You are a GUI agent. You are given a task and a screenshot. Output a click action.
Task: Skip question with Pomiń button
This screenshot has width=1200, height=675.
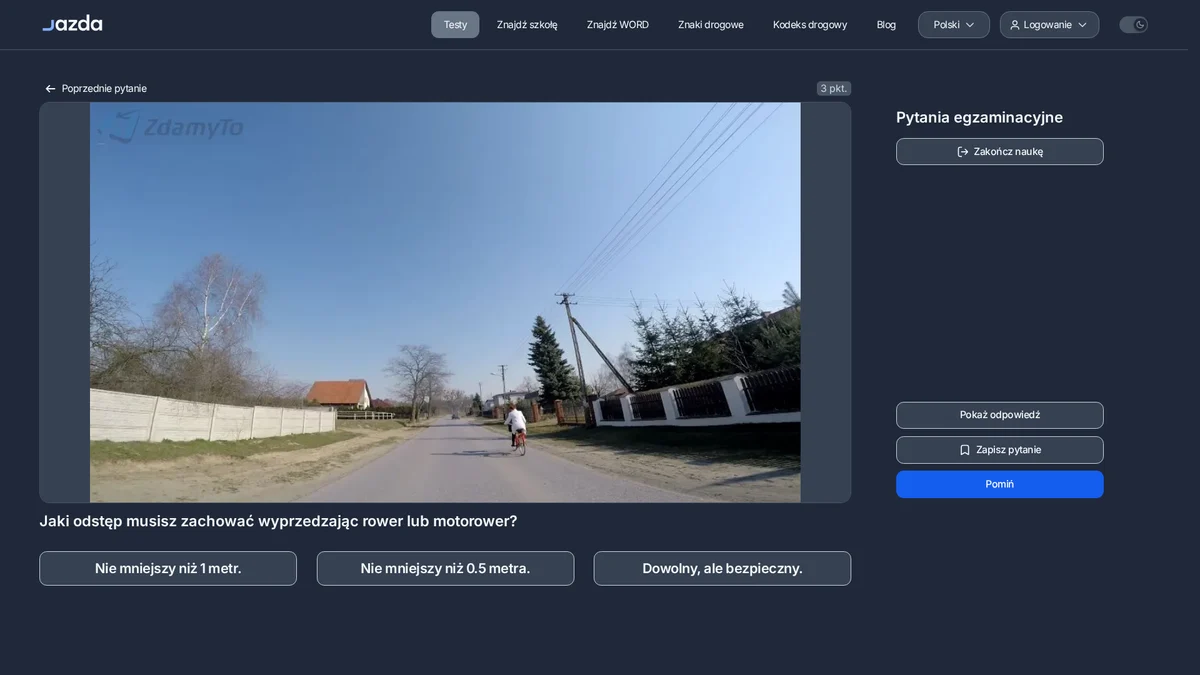point(1000,484)
